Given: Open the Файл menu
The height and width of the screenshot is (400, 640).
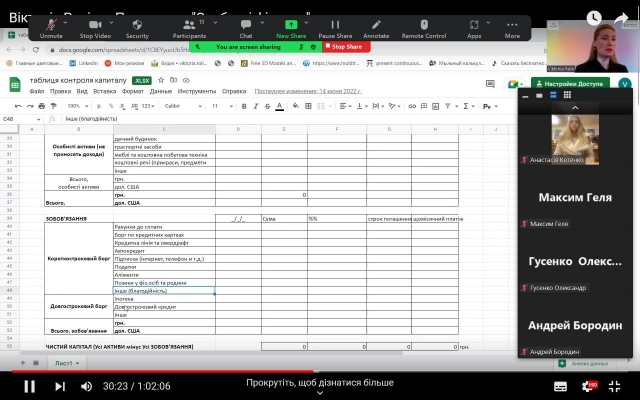Looking at the screenshot, I should click(x=37, y=91).
